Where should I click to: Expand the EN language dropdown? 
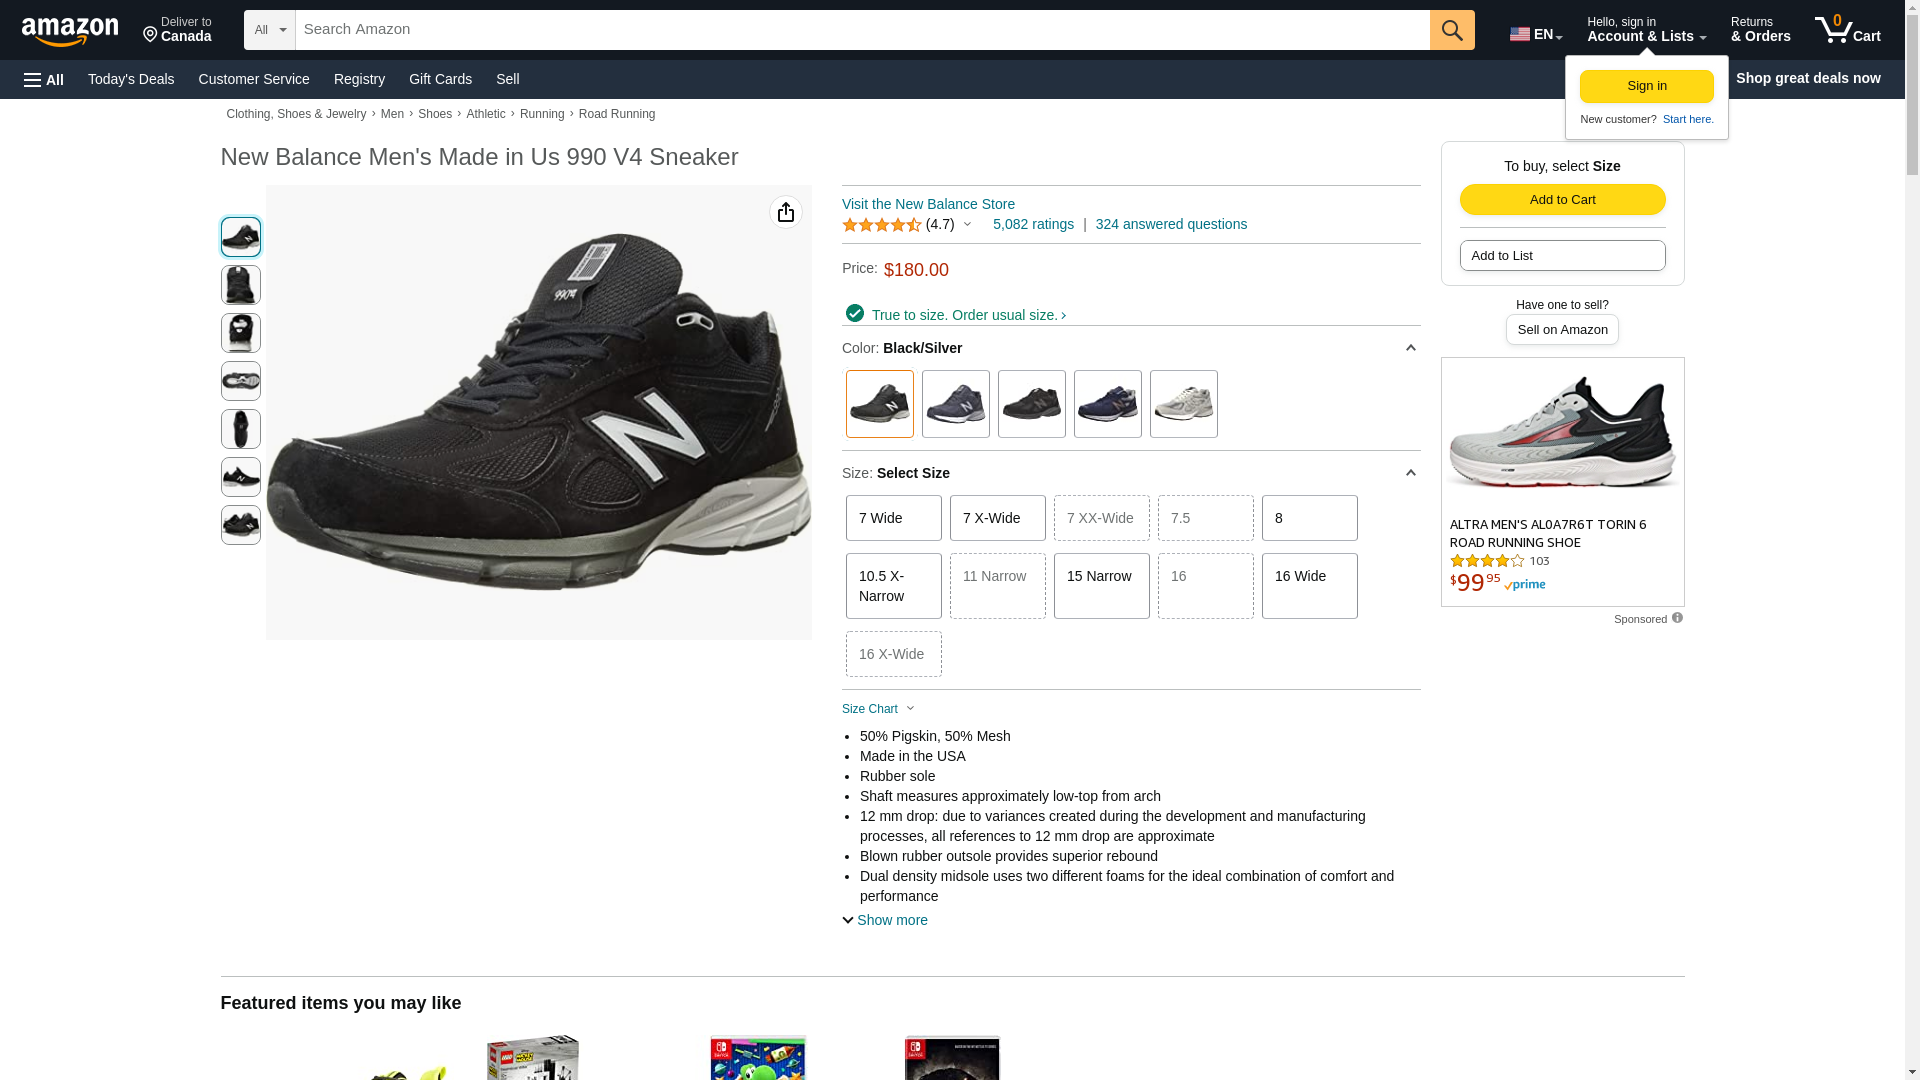pyautogui.click(x=1535, y=34)
